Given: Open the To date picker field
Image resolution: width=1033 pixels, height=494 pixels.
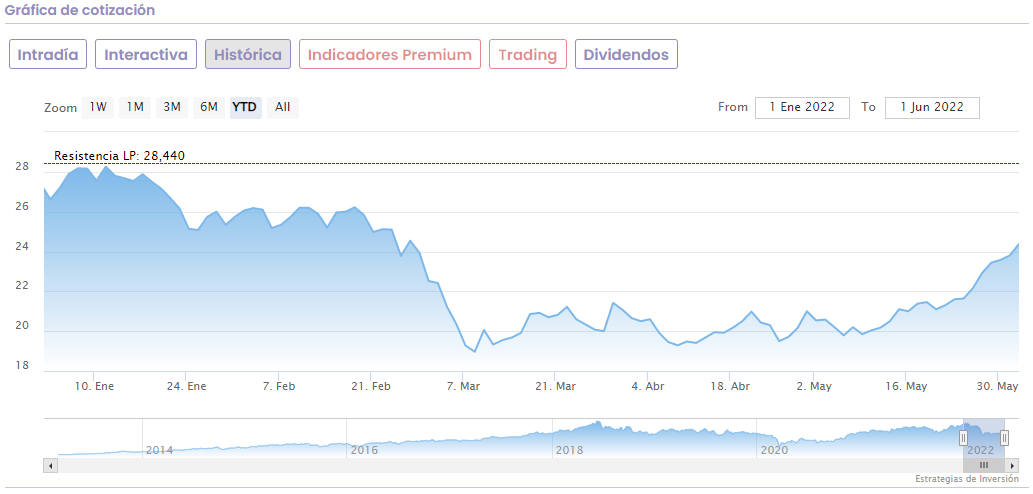Looking at the screenshot, I should [x=932, y=107].
